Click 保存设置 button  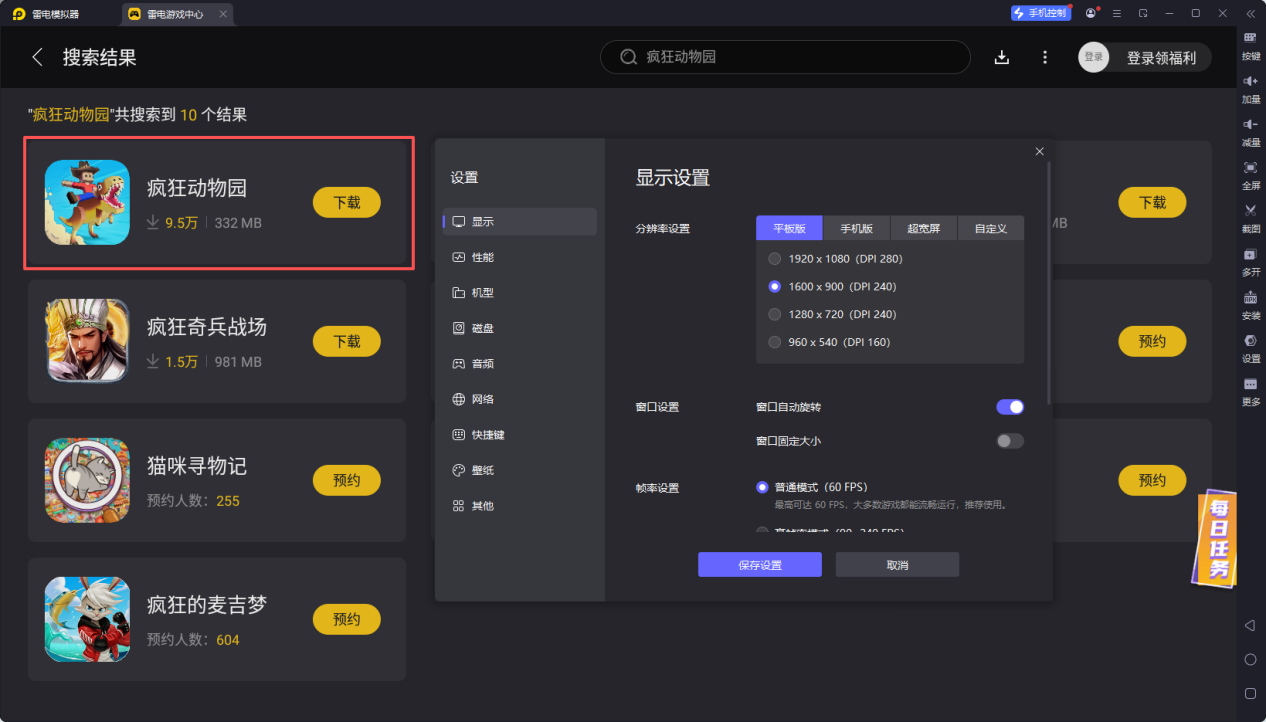(760, 565)
